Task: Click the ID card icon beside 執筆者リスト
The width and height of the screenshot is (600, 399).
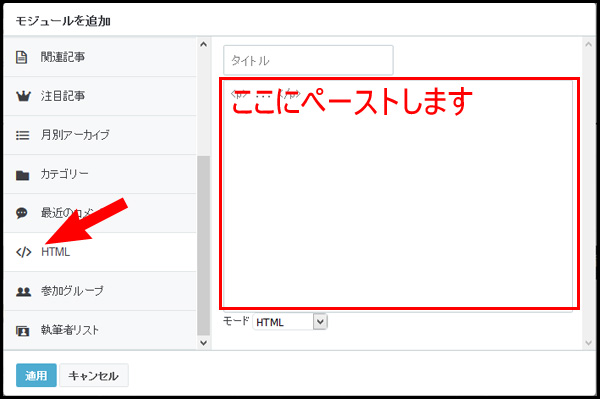Action: (x=23, y=331)
